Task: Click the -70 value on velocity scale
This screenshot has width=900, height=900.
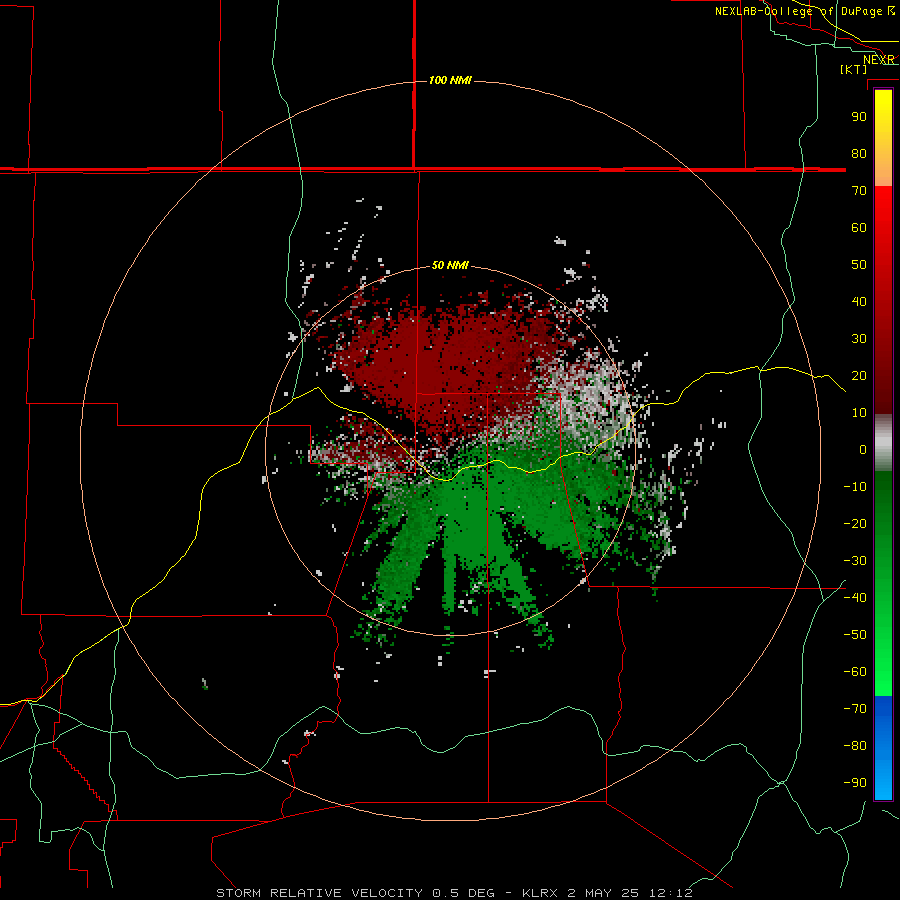Action: [855, 709]
